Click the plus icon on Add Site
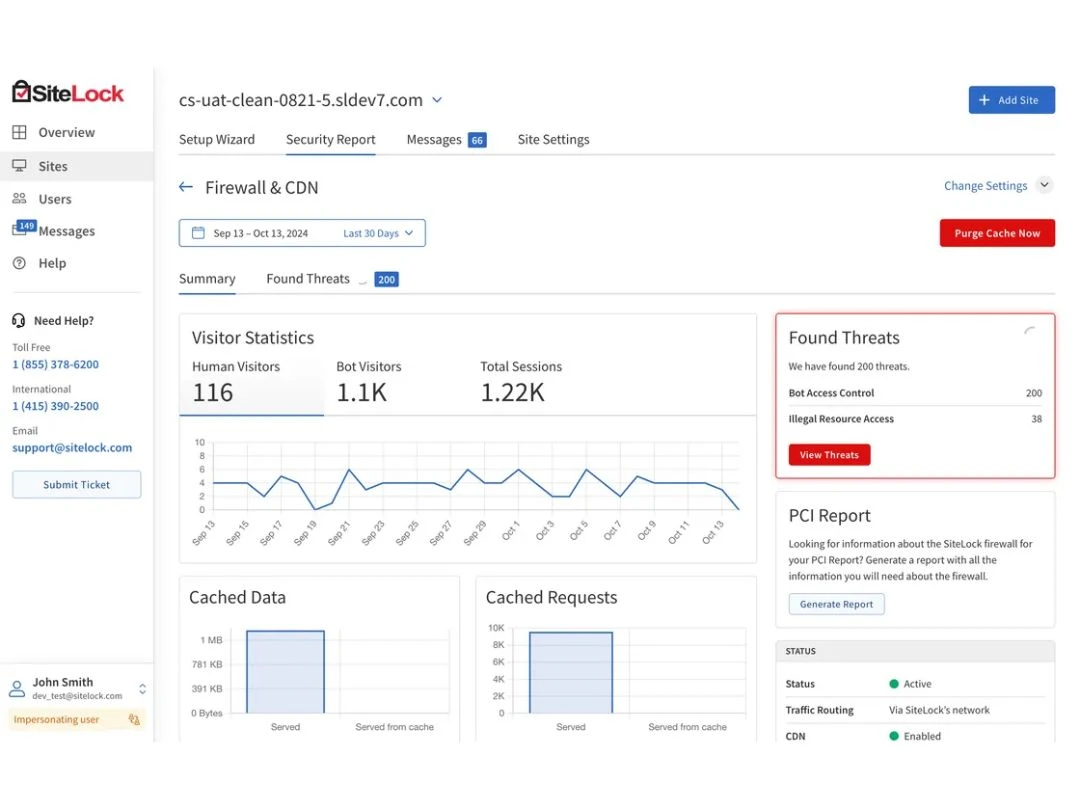The height and width of the screenshot is (810, 1080). (x=984, y=100)
